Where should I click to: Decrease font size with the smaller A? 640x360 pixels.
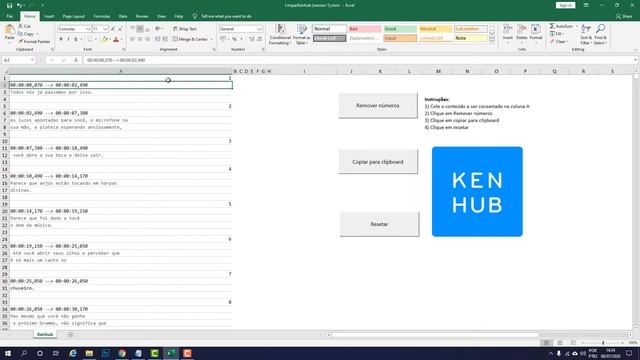coord(120,29)
